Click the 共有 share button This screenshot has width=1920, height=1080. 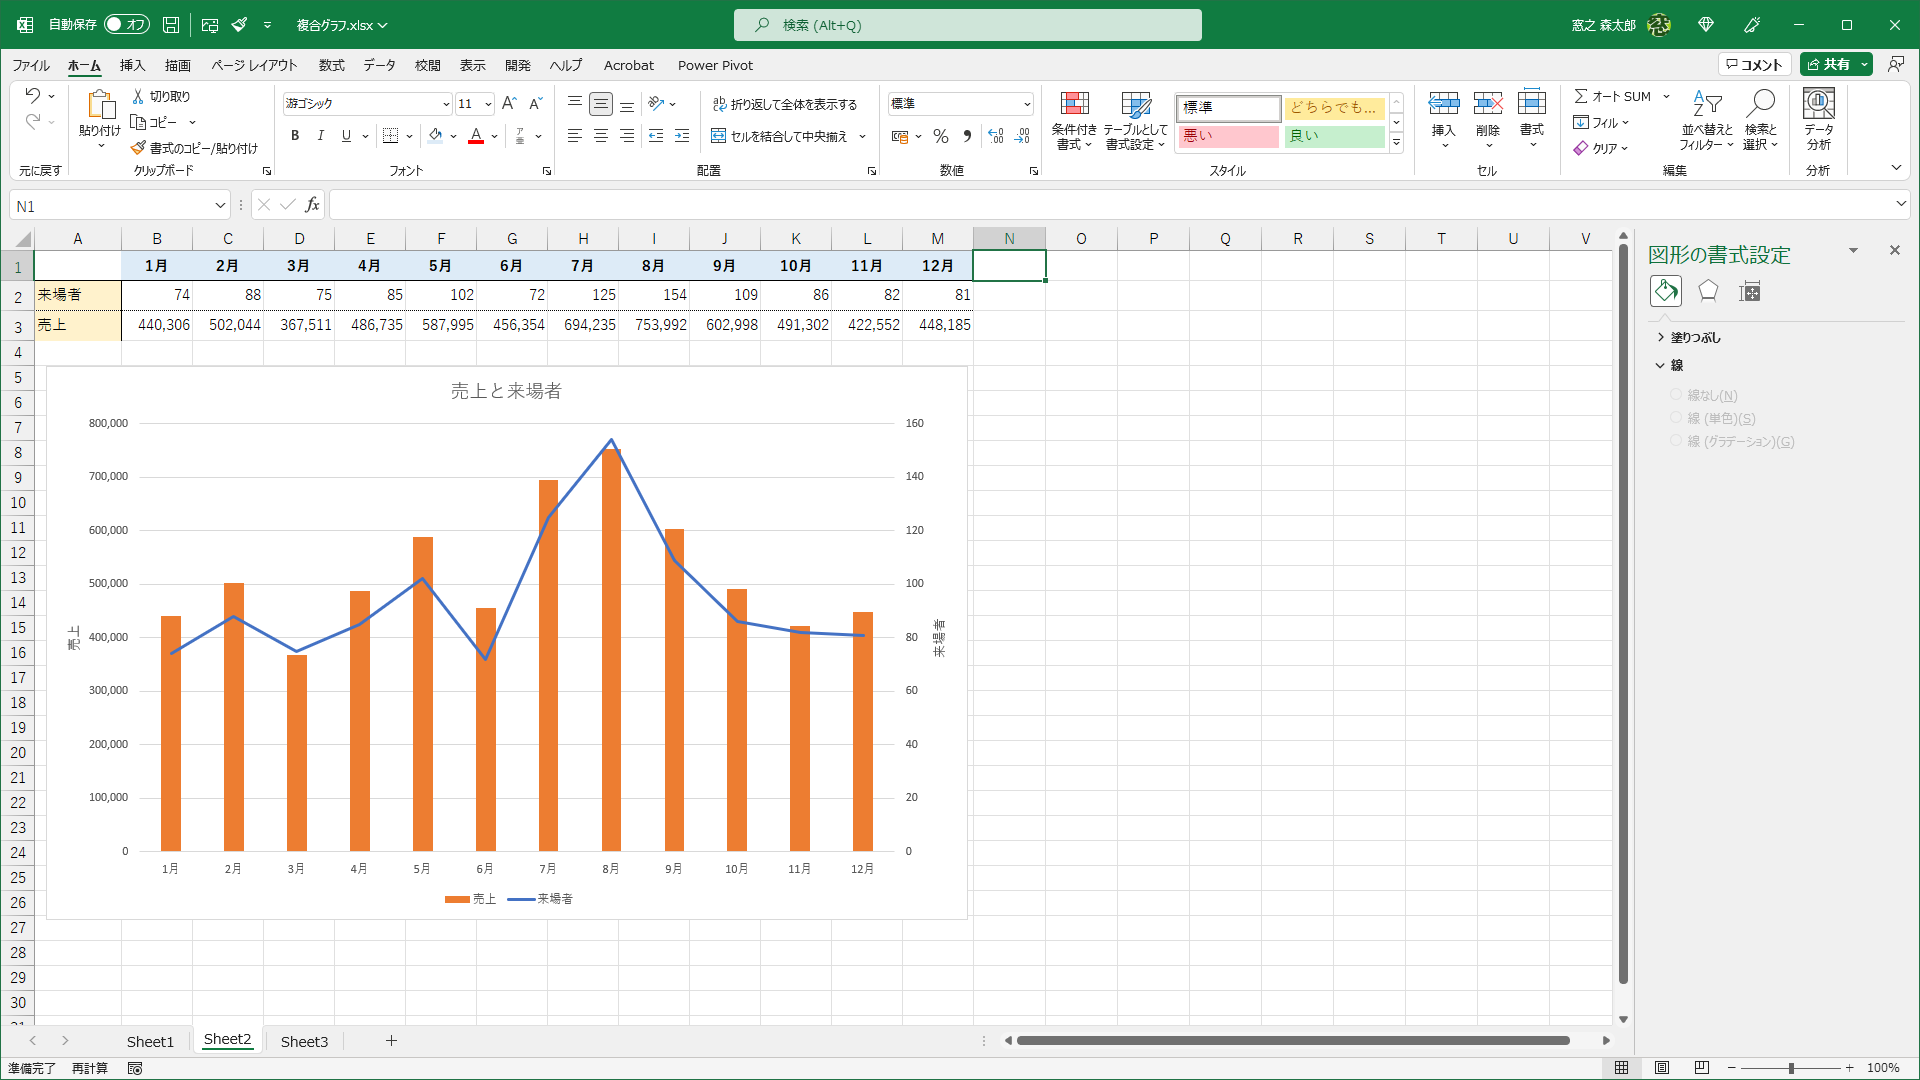point(1829,64)
